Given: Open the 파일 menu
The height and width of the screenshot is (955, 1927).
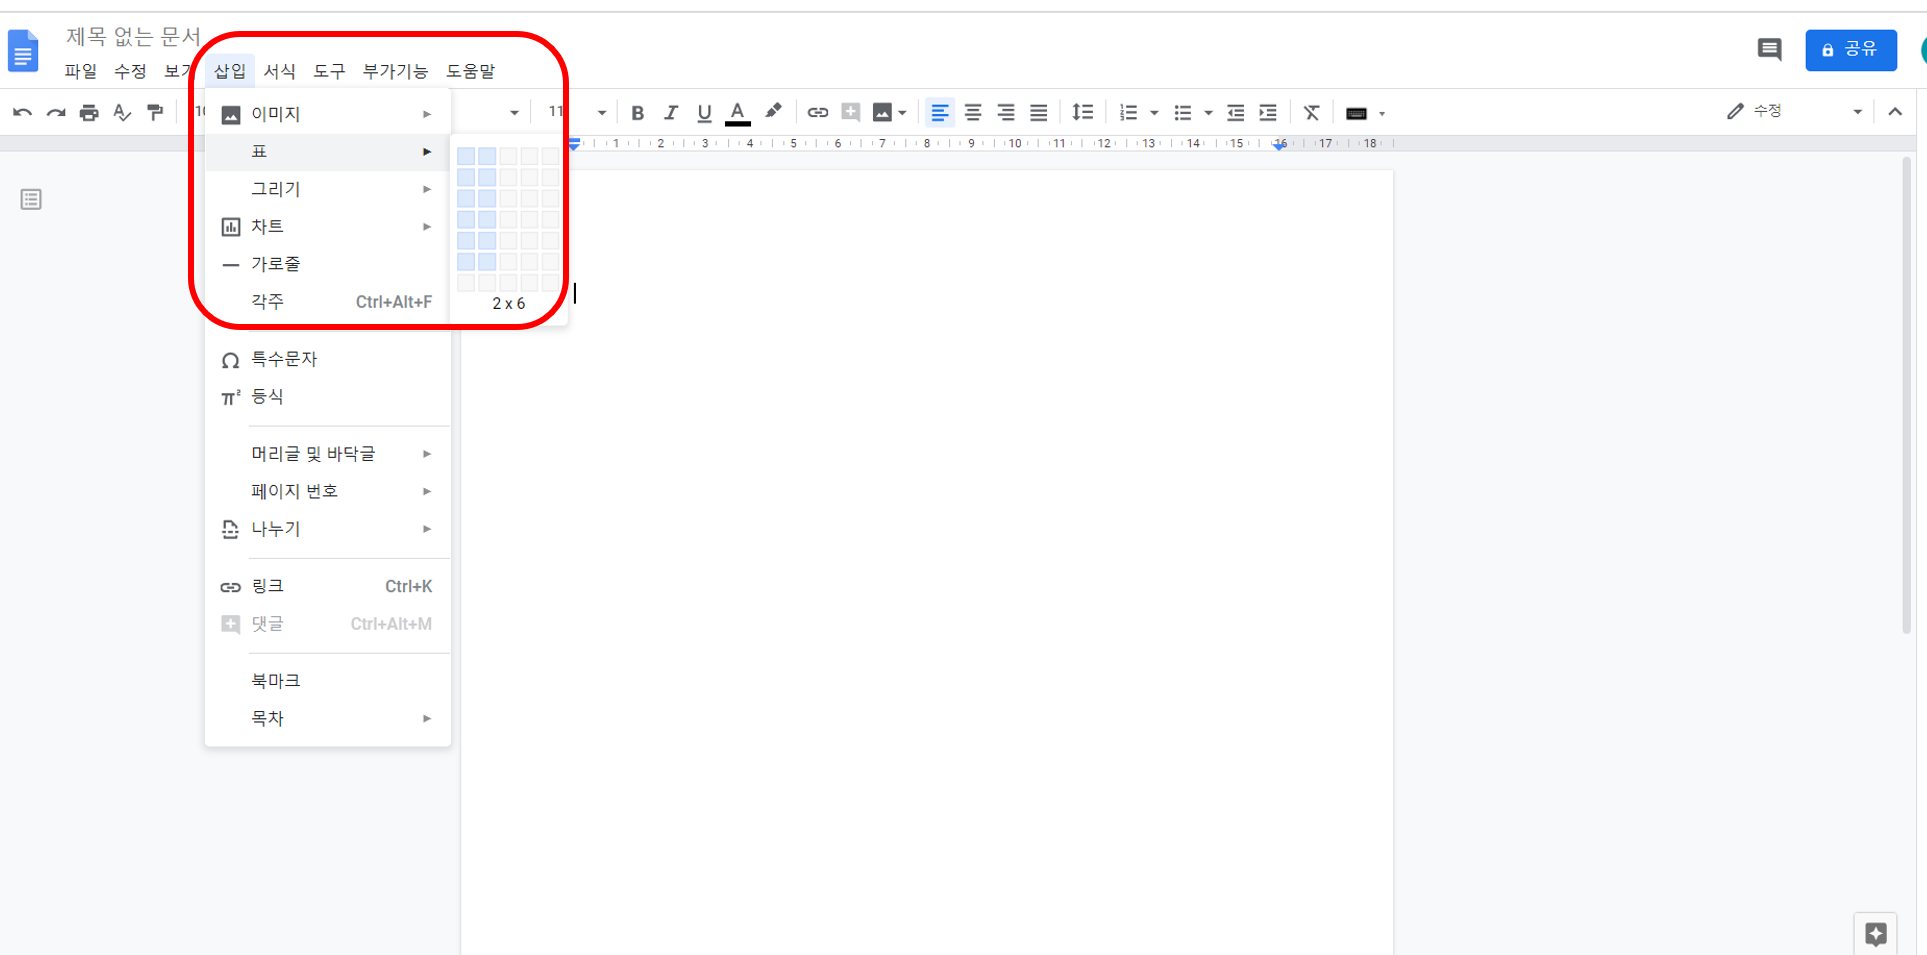Looking at the screenshot, I should pos(81,71).
